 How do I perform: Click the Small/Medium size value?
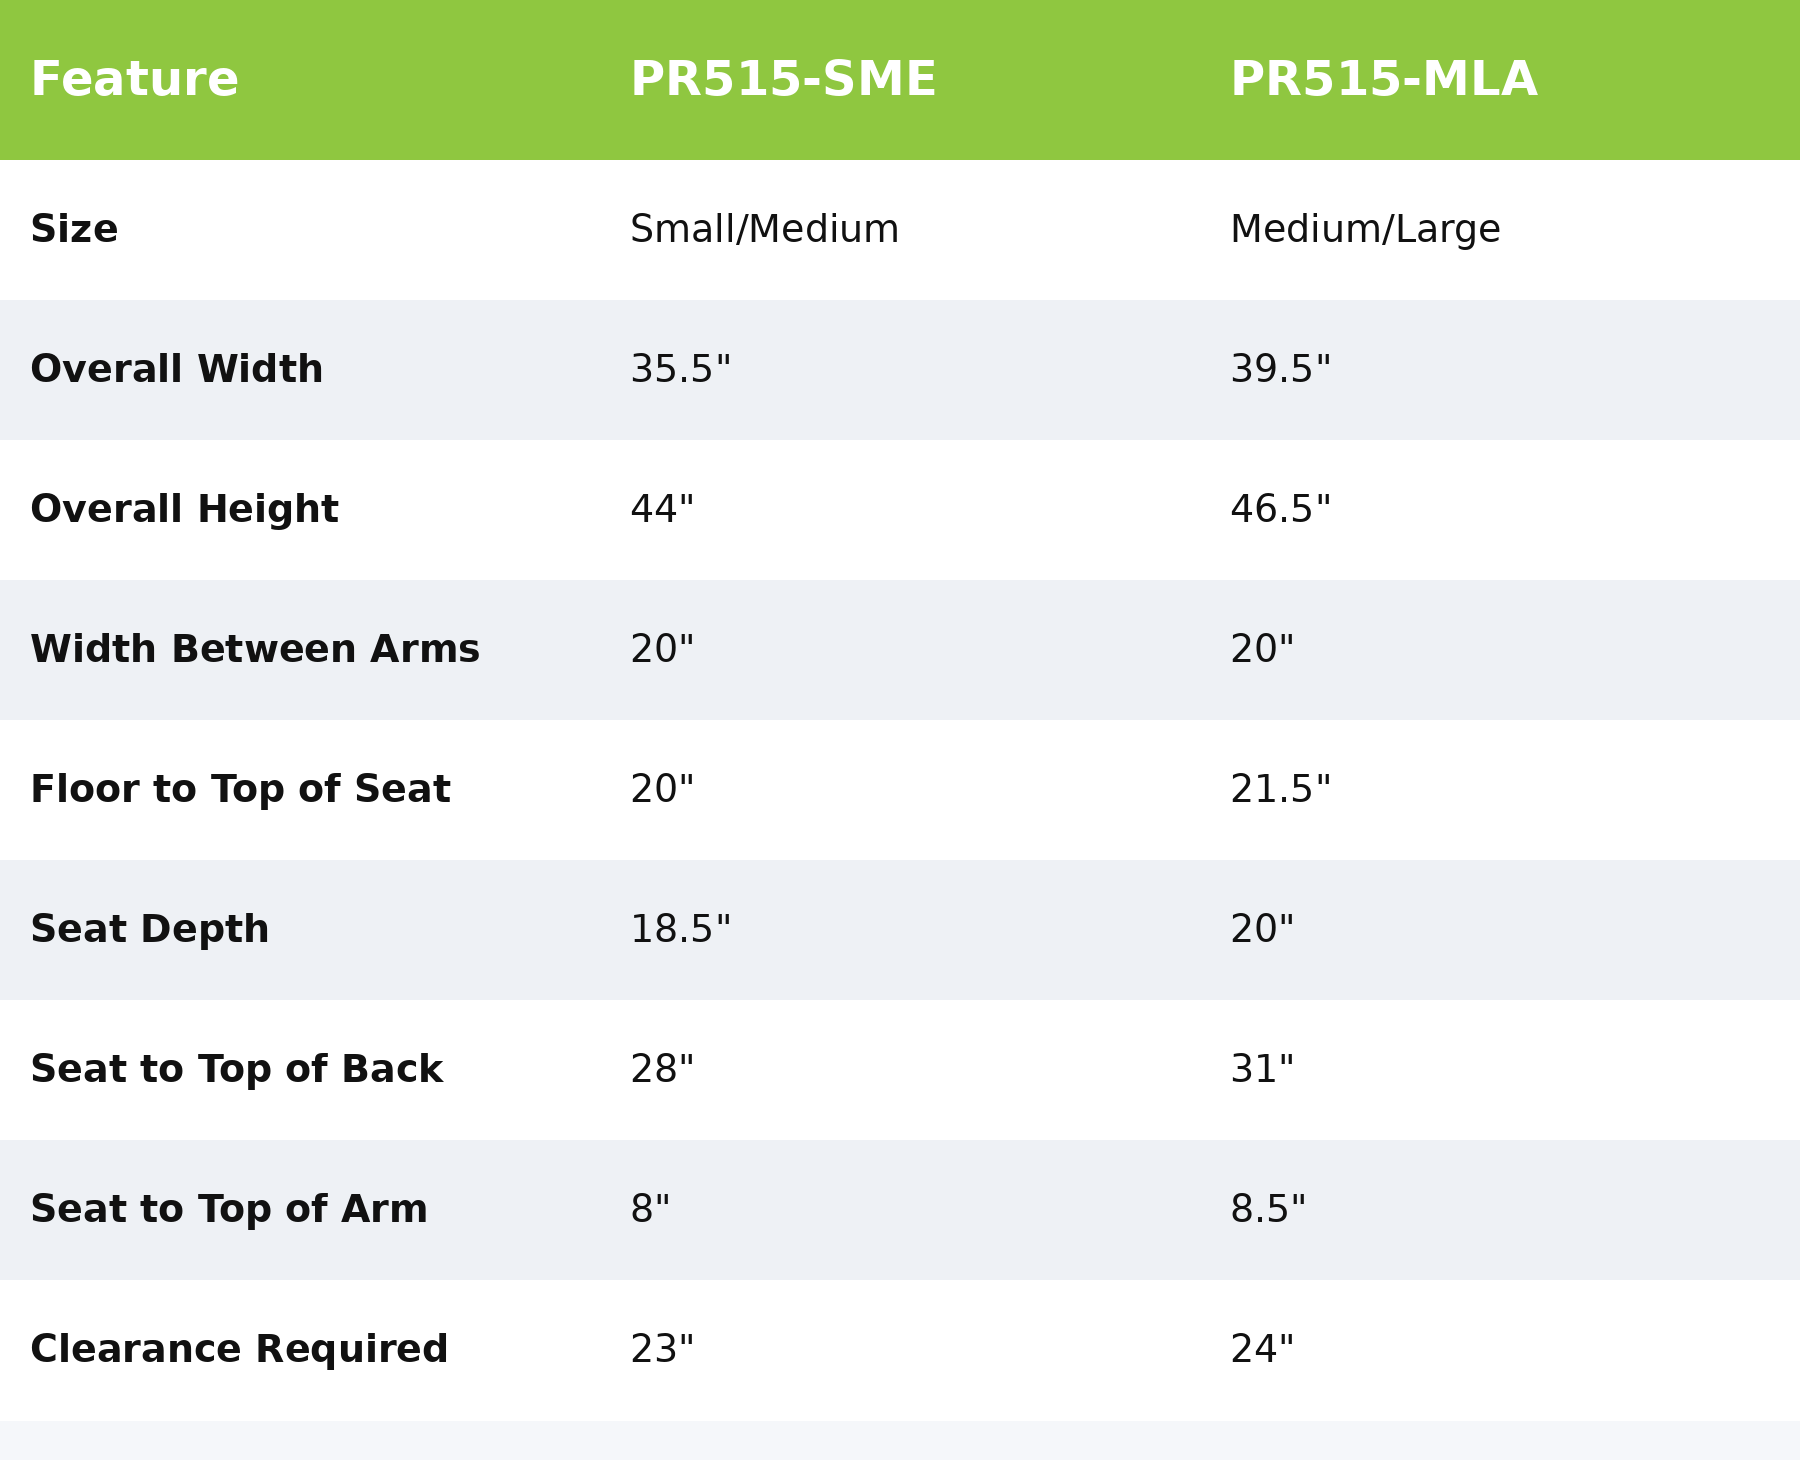click(x=764, y=230)
